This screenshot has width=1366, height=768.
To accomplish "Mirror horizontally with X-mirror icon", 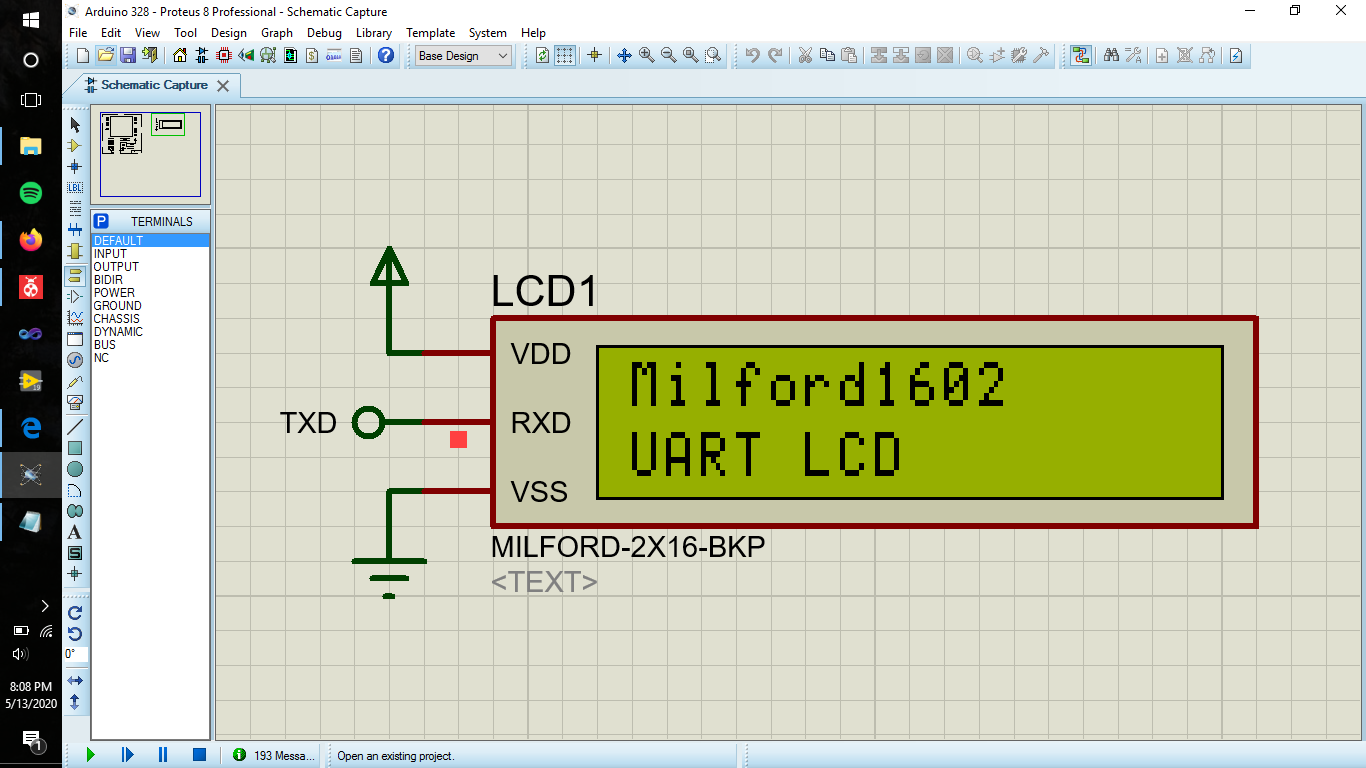I will 75,681.
